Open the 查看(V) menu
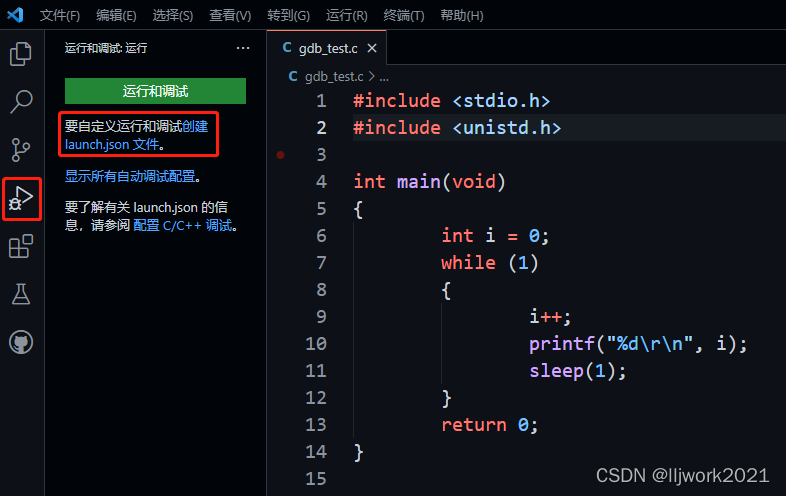 [x=230, y=16]
